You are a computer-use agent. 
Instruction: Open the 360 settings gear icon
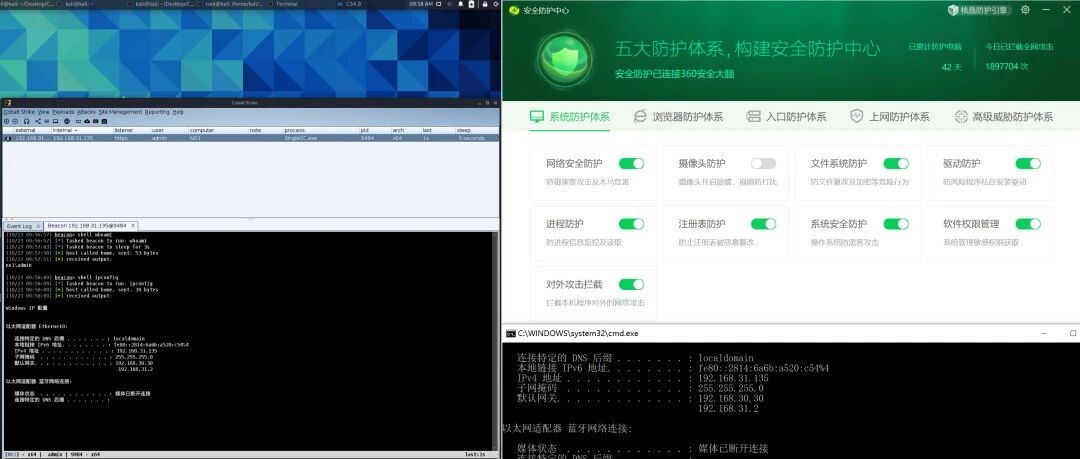click(x=1025, y=10)
